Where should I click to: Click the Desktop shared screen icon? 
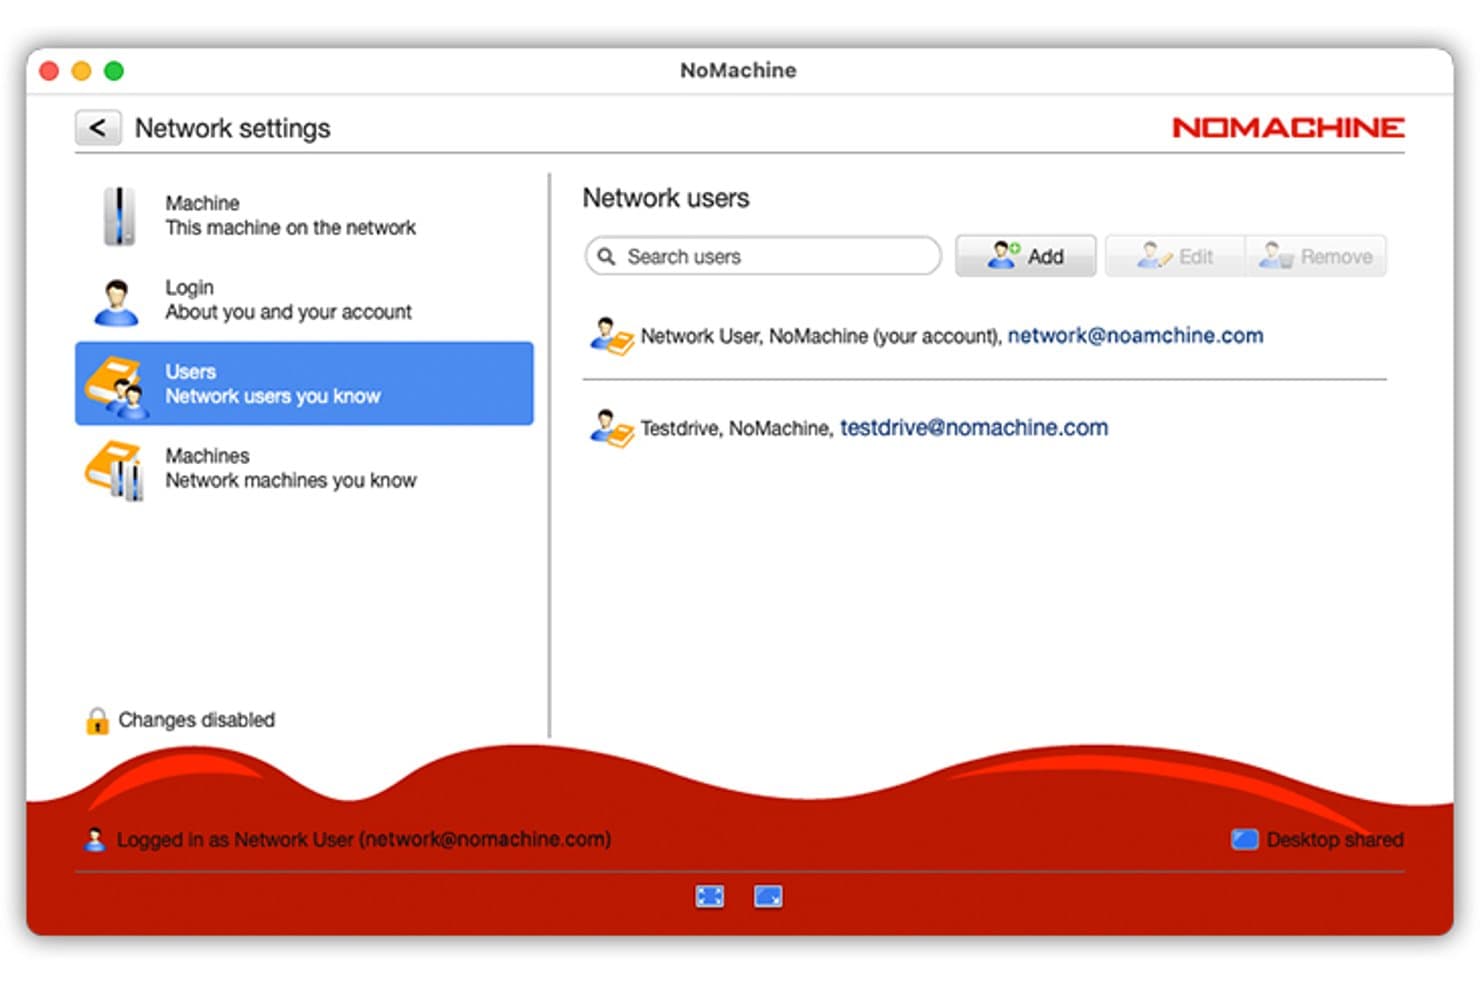click(1245, 840)
